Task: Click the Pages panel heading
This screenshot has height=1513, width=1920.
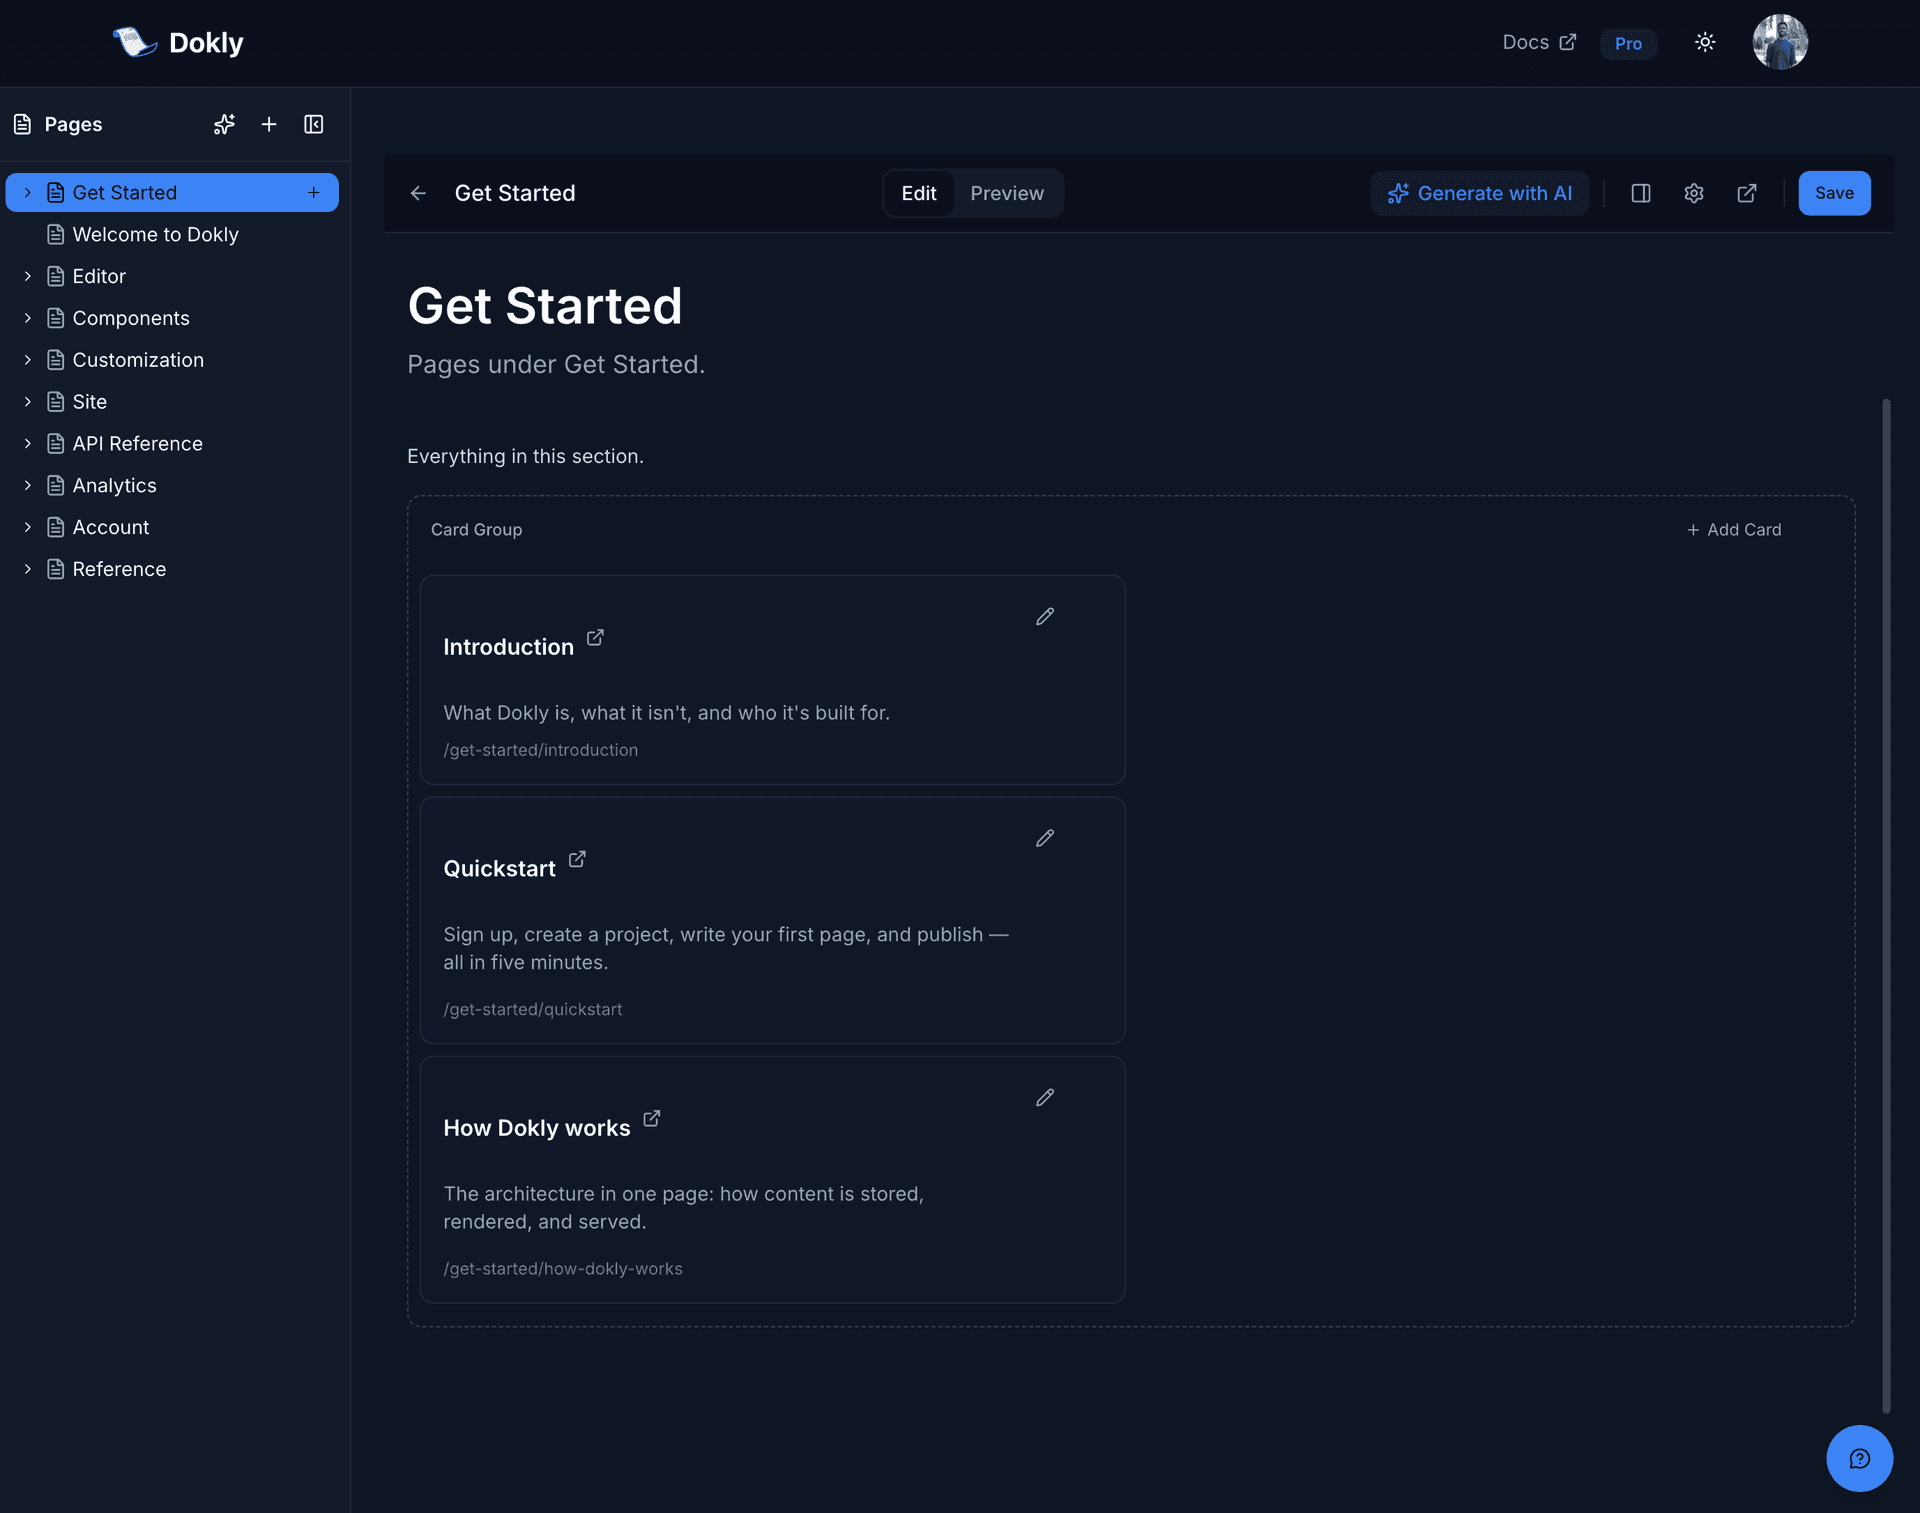Action: coord(73,124)
